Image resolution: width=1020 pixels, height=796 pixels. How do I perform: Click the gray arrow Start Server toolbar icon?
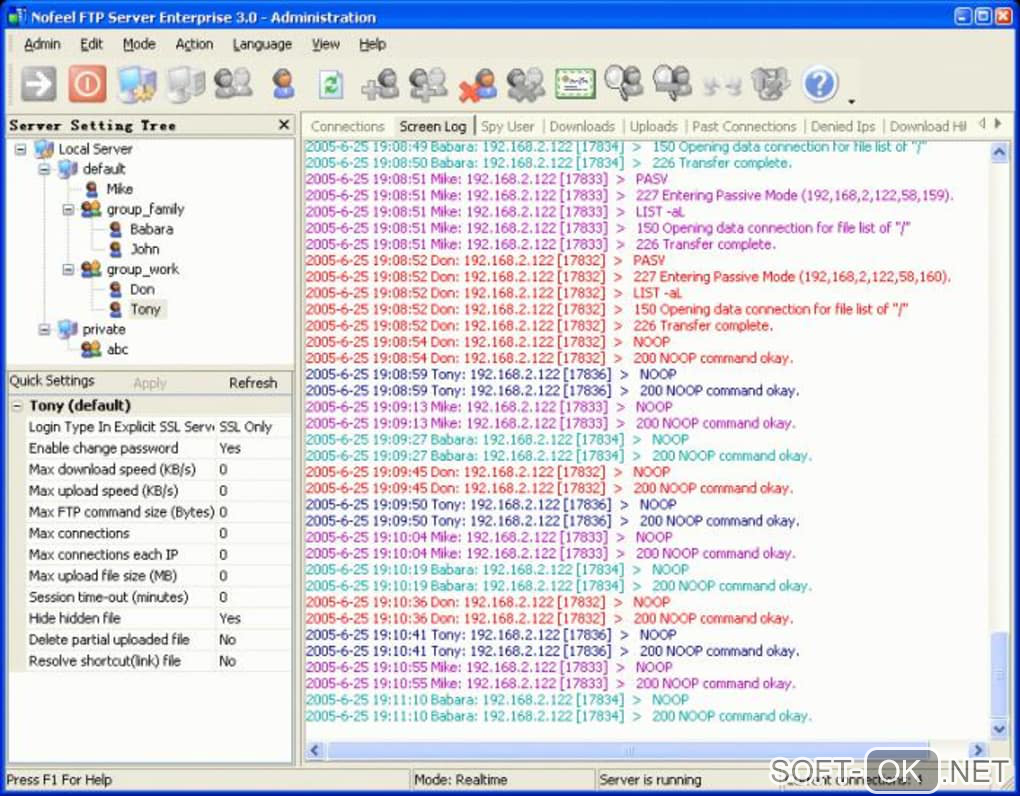click(38, 84)
